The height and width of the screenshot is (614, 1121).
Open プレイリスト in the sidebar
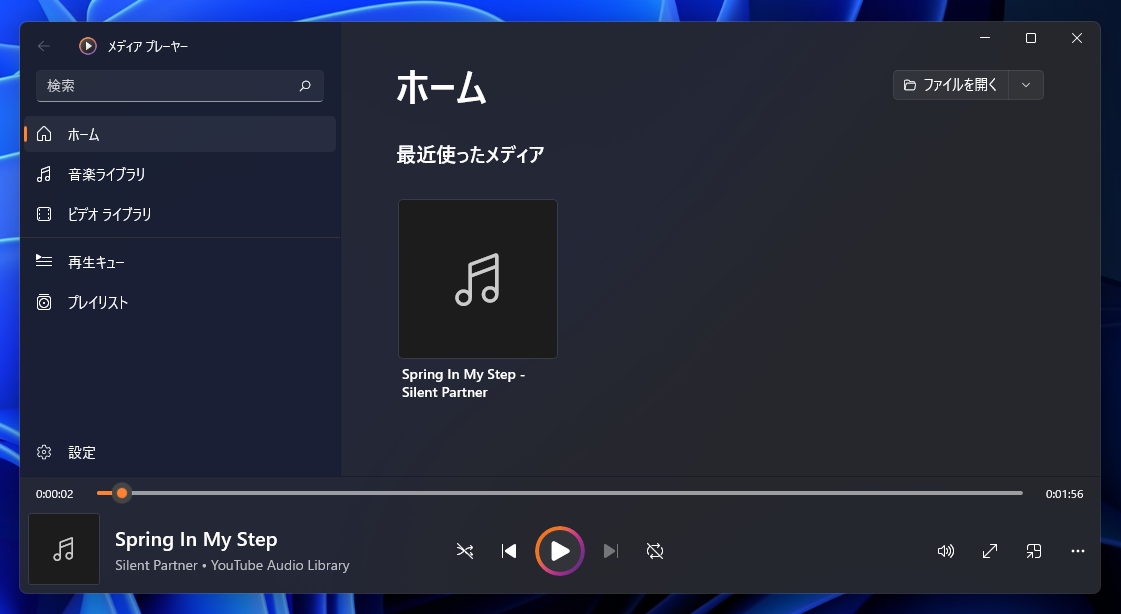tap(180, 302)
